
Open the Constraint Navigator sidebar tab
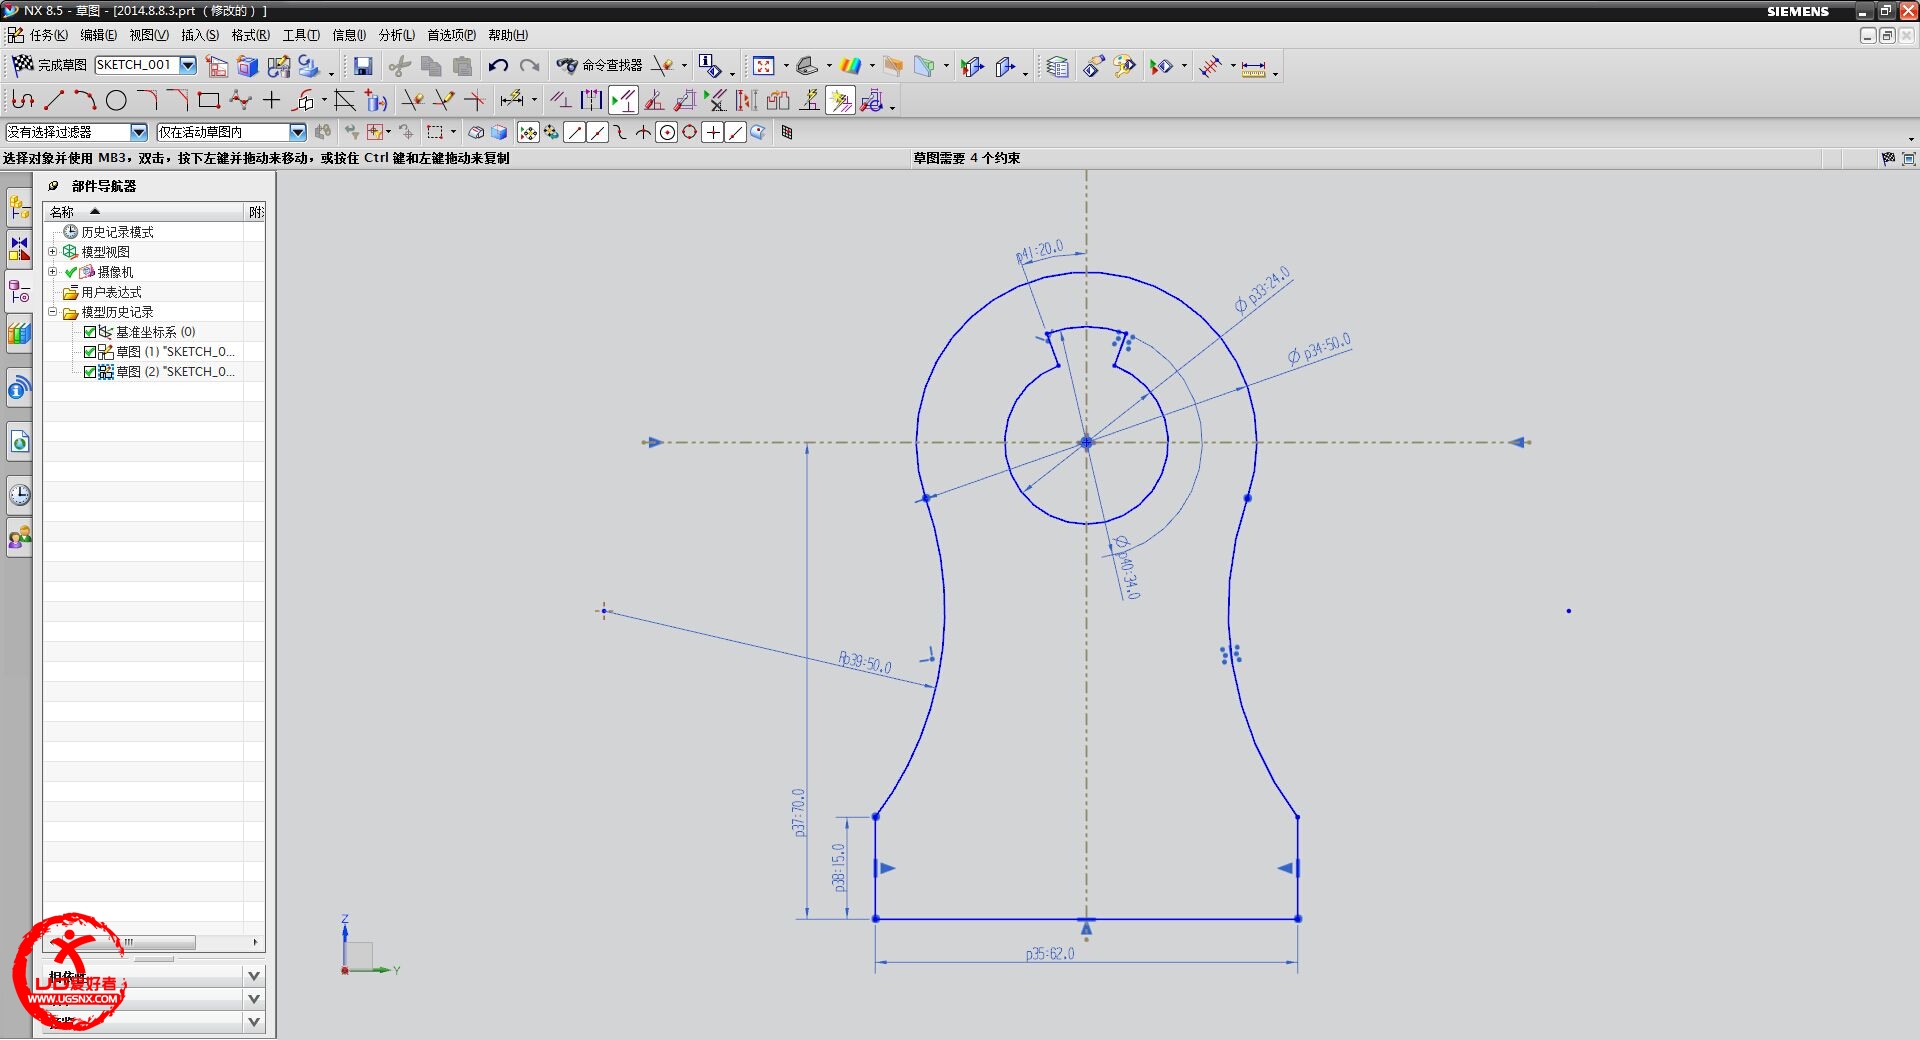(19, 250)
